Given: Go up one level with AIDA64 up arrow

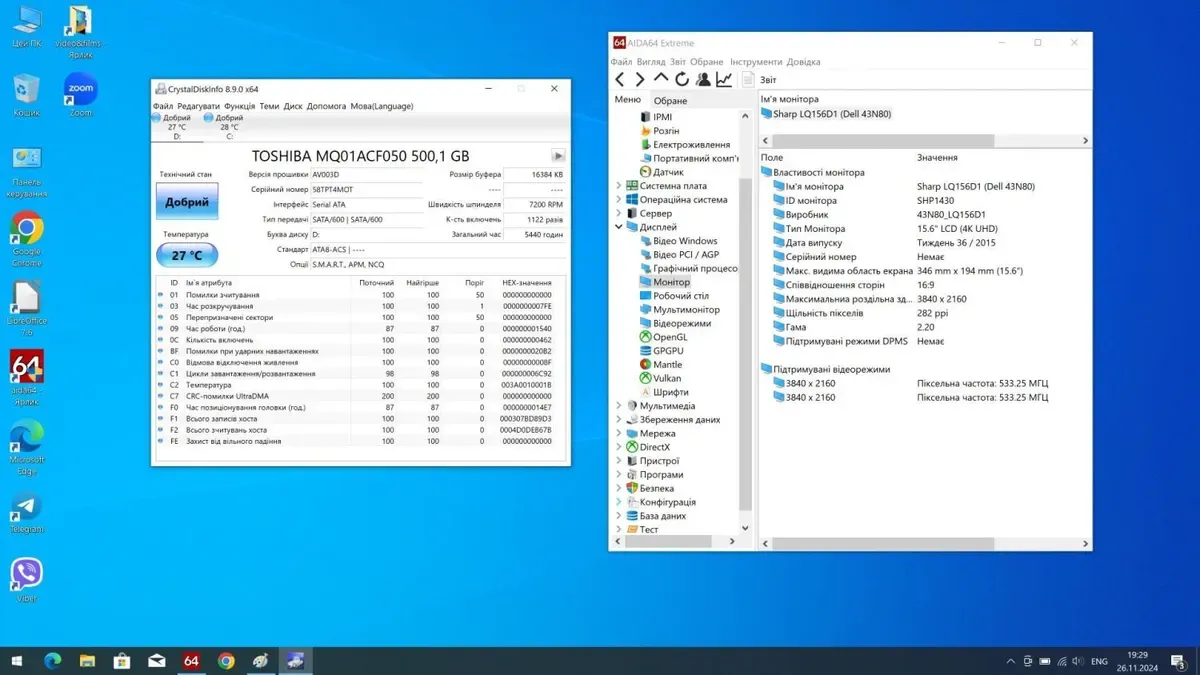Looking at the screenshot, I should (661, 79).
